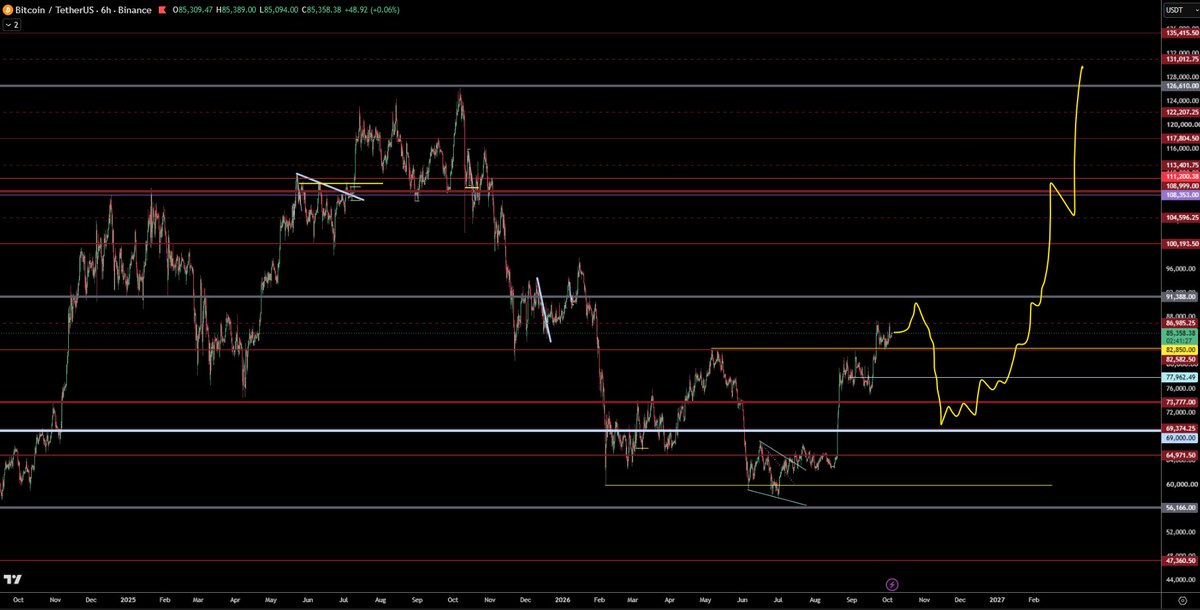Select the 73,777.00 red price label
1200x610 pixels.
(1181, 402)
